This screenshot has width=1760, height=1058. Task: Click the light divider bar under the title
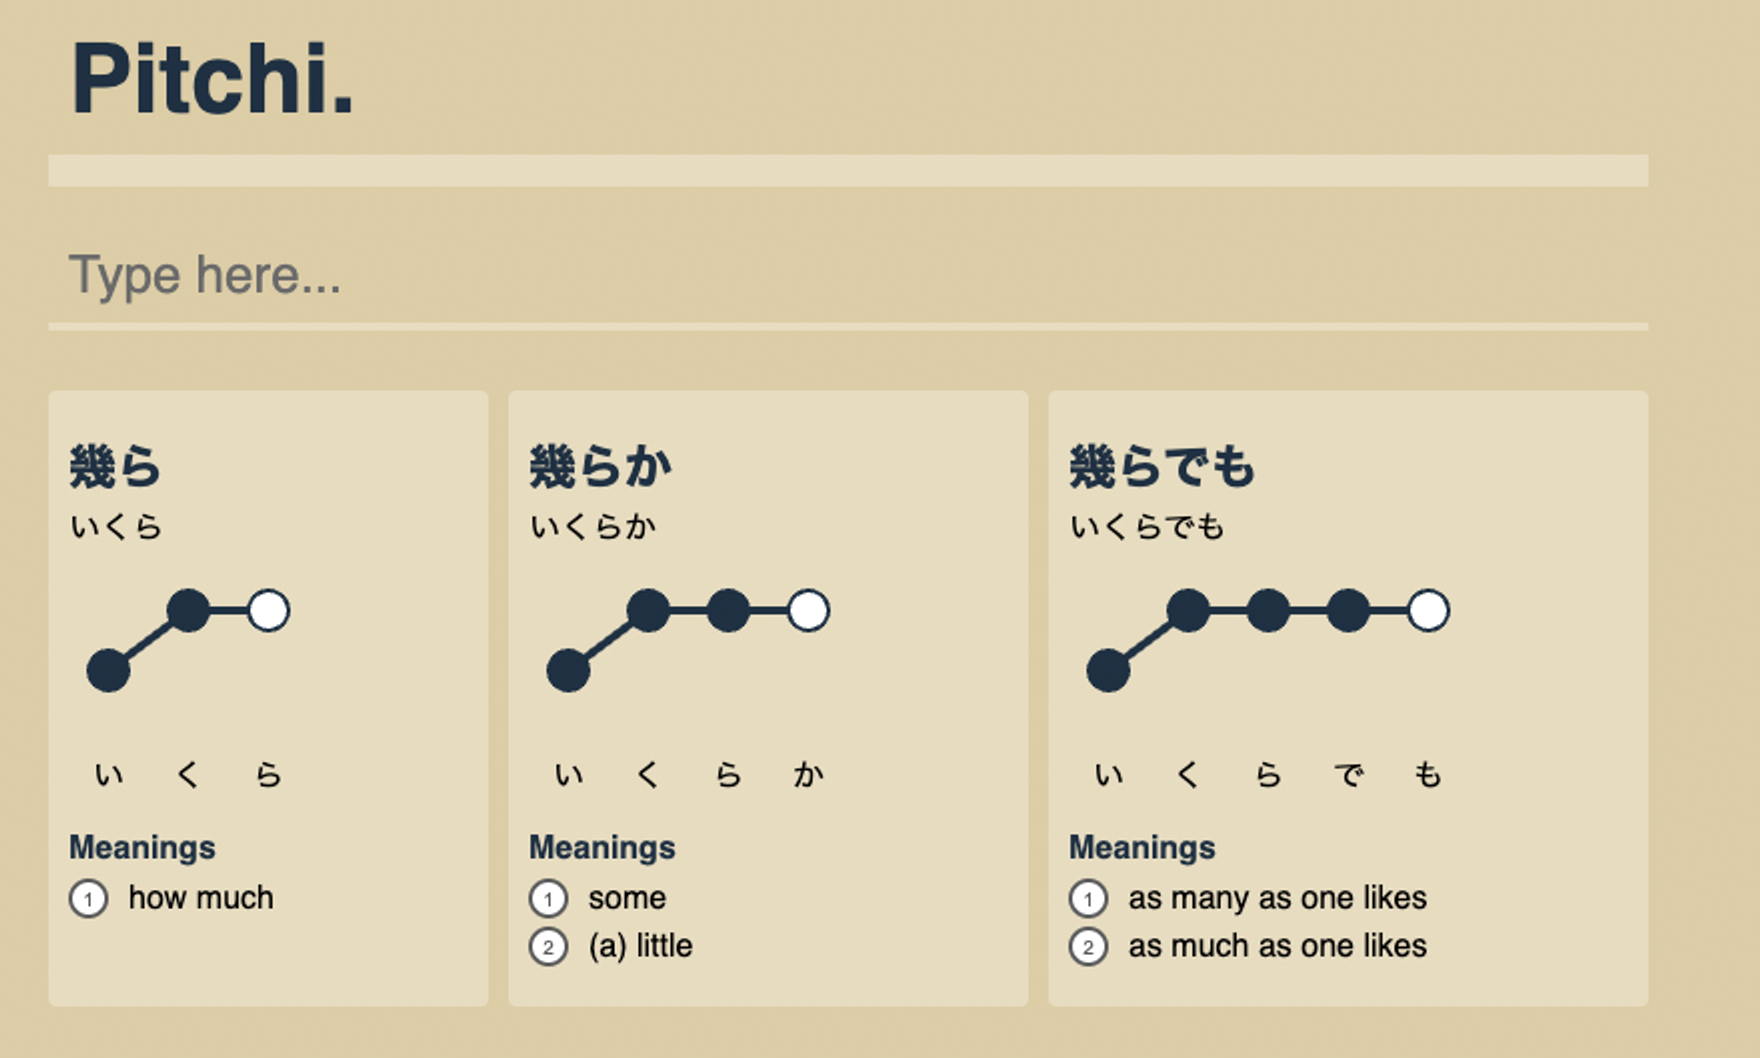tap(848, 170)
